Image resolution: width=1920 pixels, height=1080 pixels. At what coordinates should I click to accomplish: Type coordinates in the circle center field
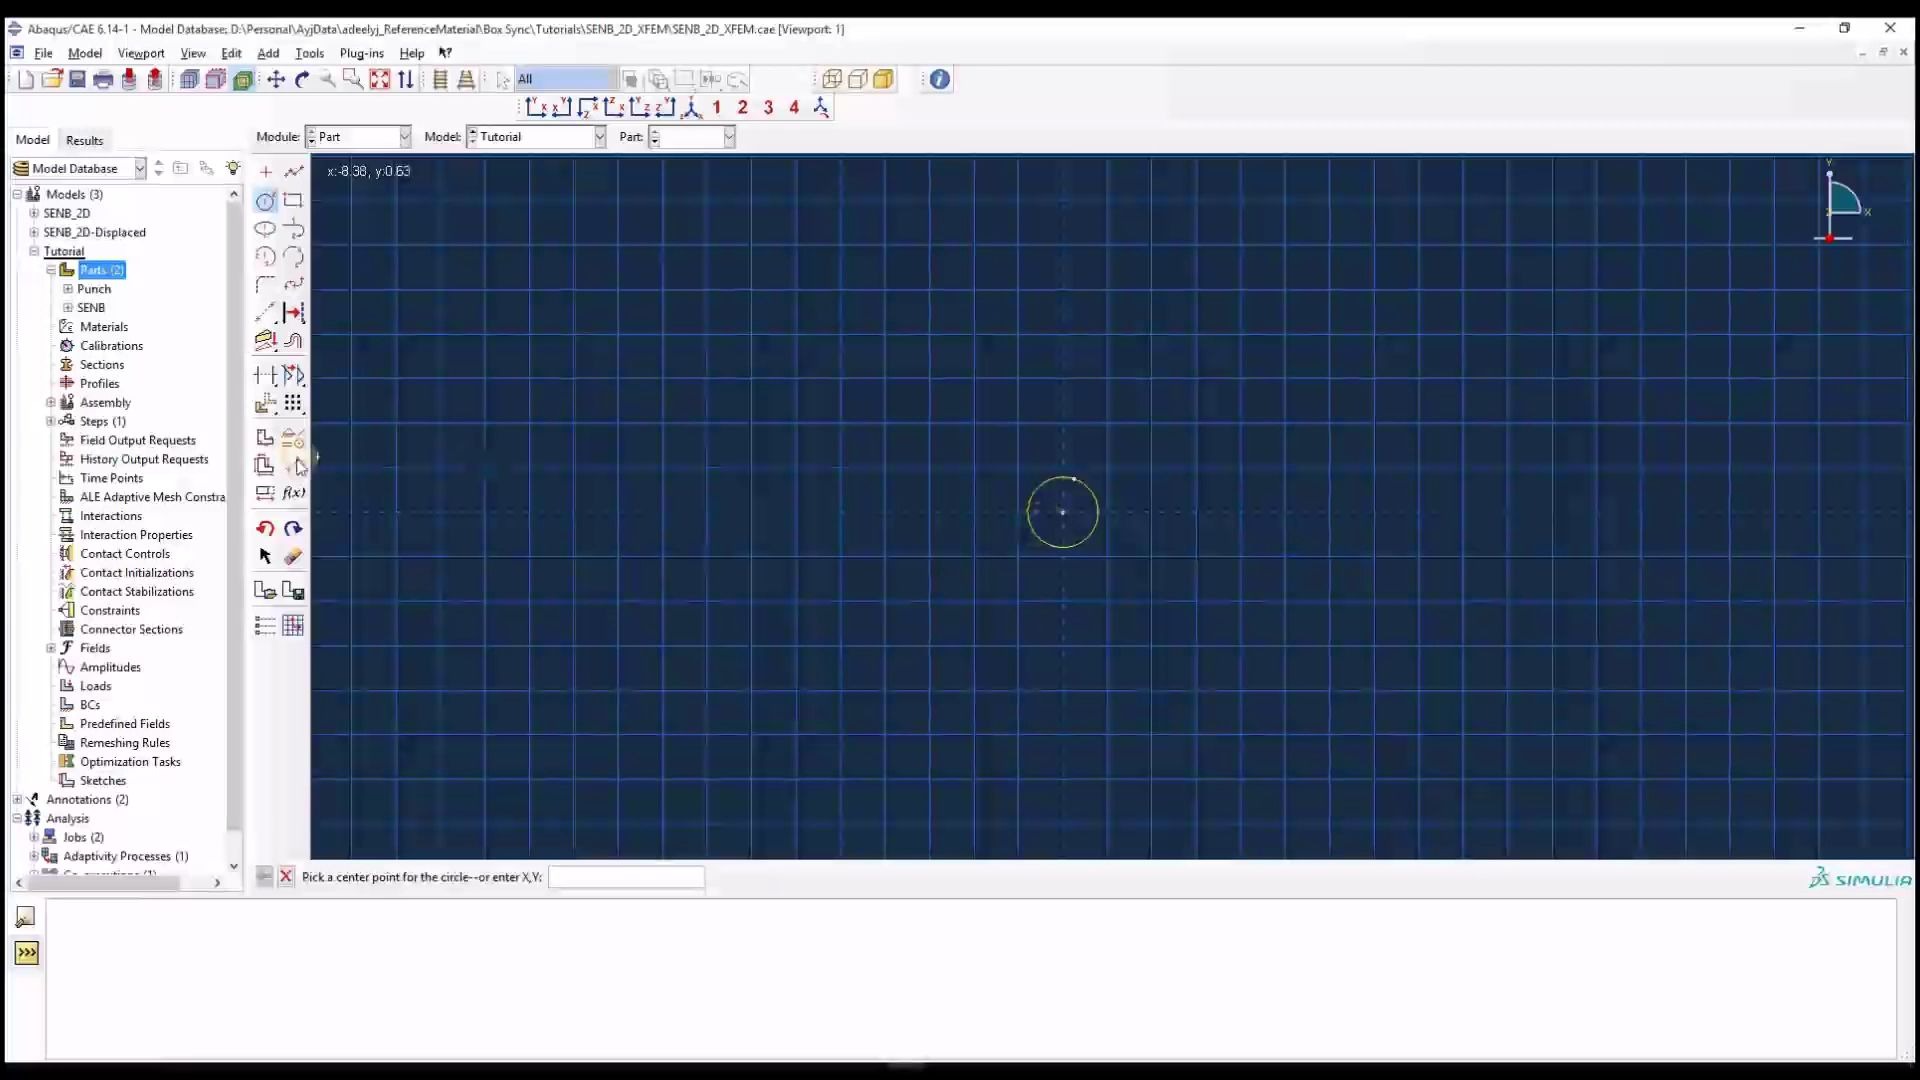pyautogui.click(x=627, y=877)
